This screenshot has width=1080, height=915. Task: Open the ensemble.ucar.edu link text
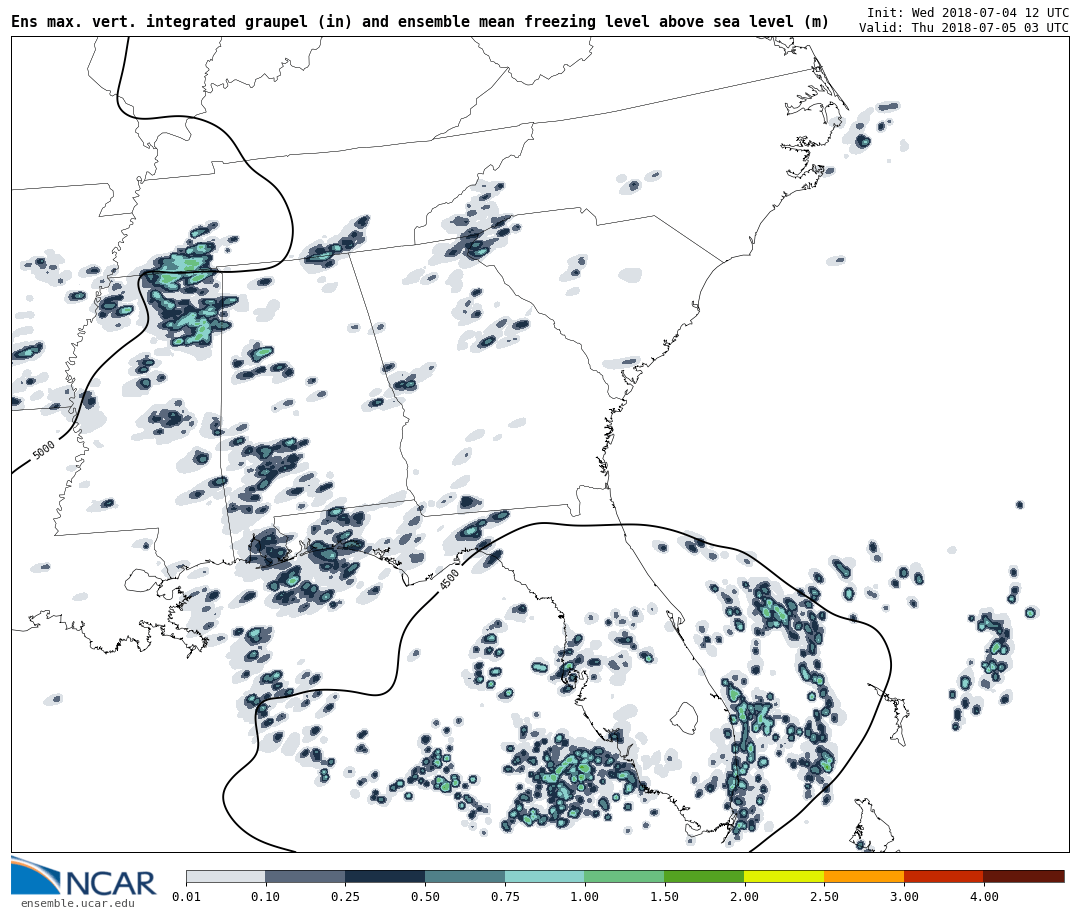77,904
